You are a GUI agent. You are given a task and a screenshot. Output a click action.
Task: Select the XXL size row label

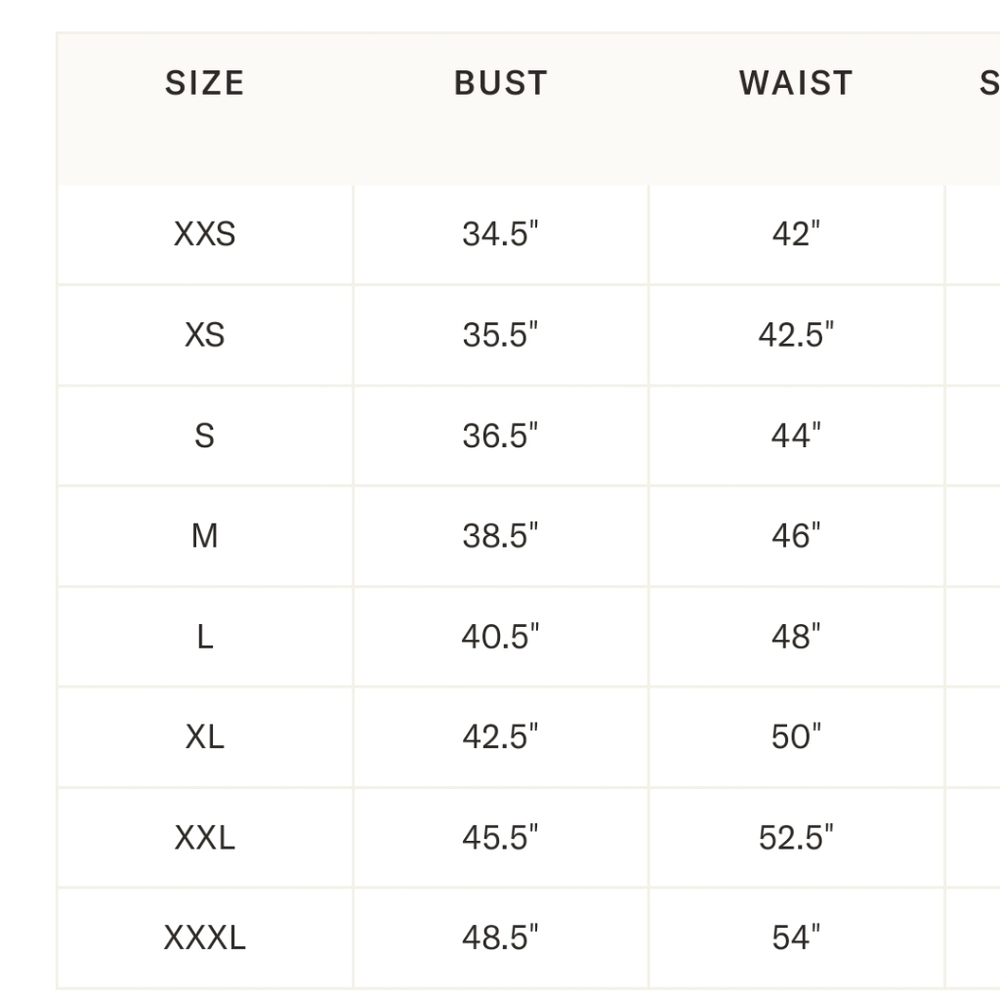point(205,837)
